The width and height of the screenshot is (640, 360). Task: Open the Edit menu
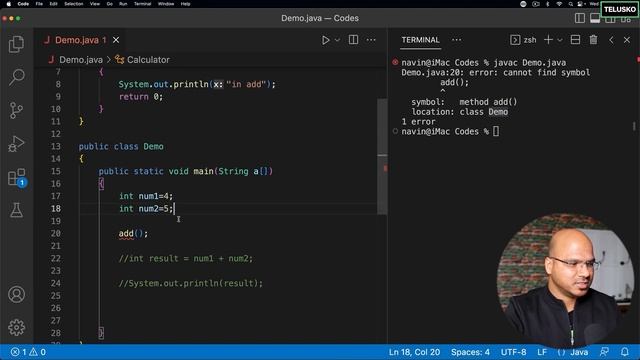[x=53, y=4]
